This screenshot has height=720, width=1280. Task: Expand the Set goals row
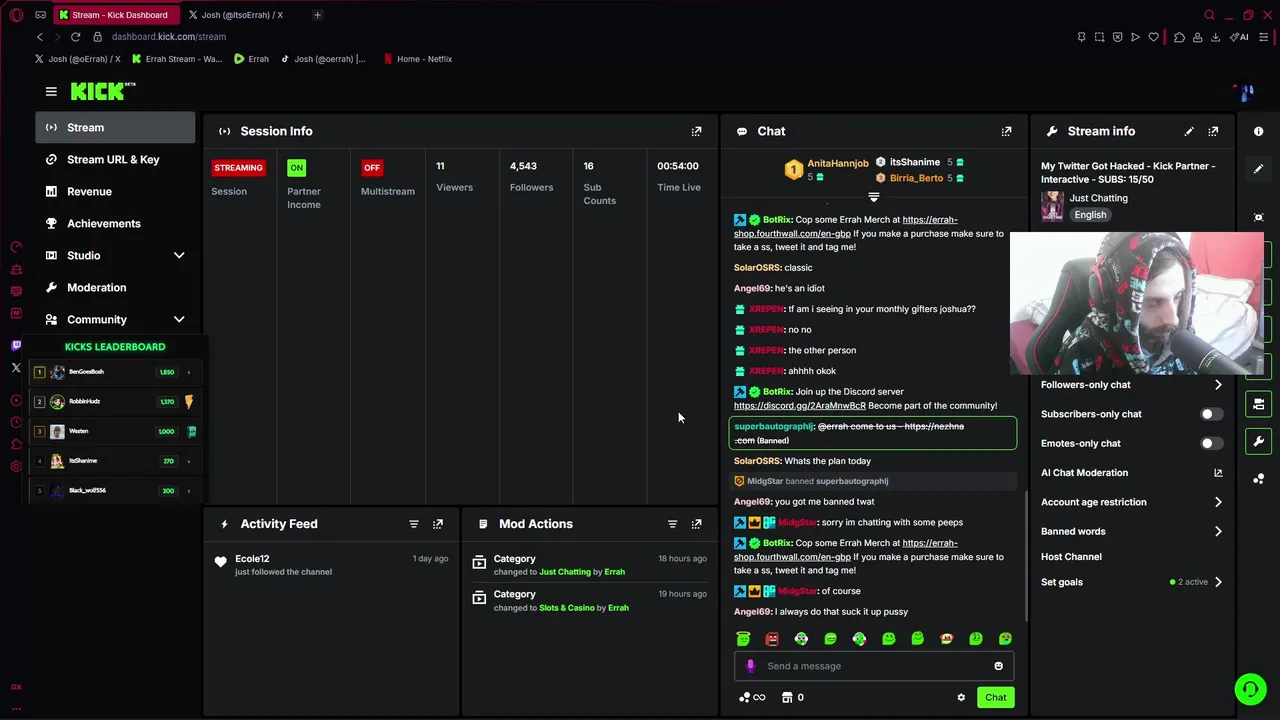click(x=1131, y=582)
